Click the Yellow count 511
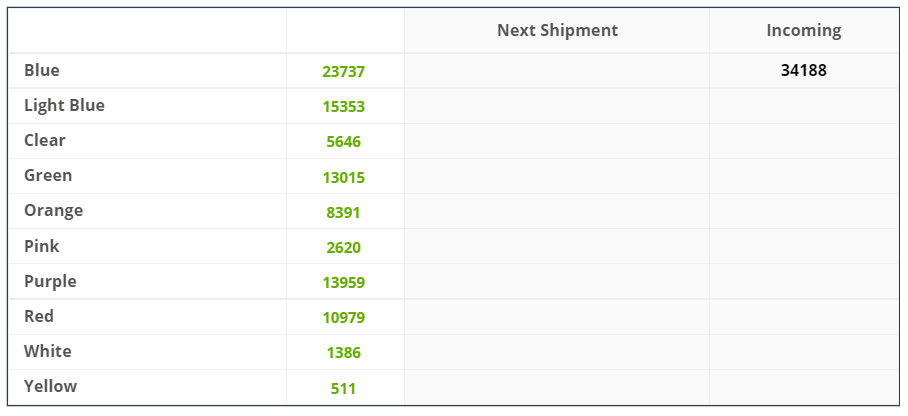Image resolution: width=908 pixels, height=416 pixels. (343, 388)
